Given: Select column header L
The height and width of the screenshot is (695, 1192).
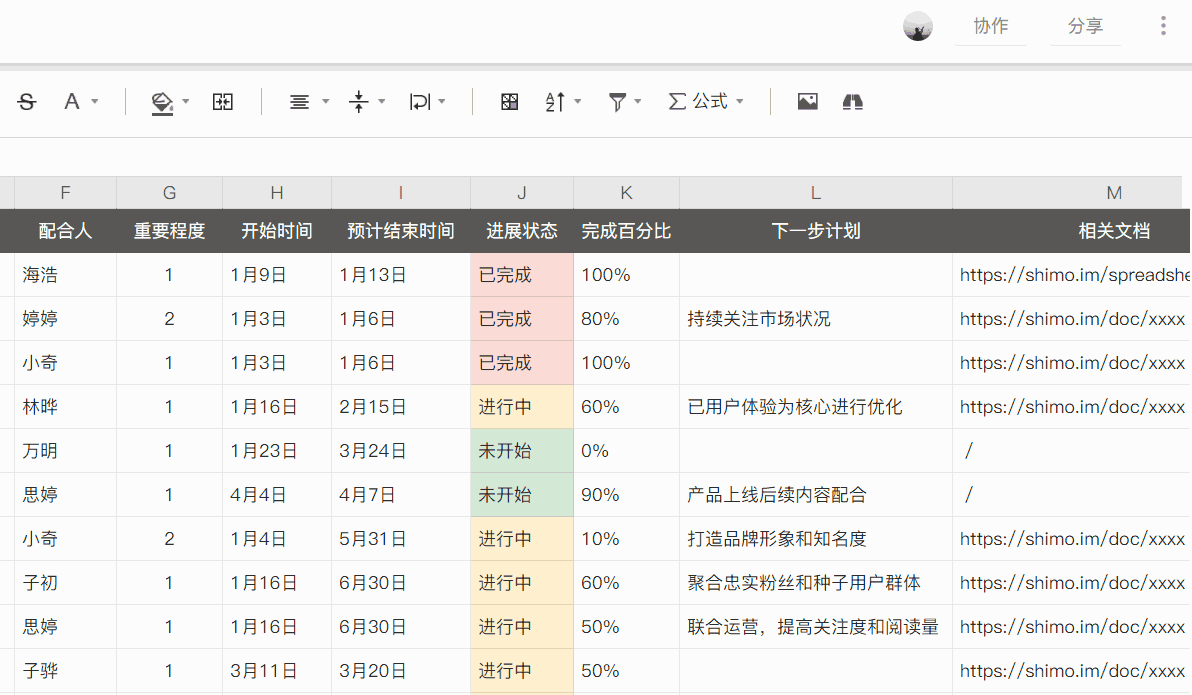Looking at the screenshot, I should pos(815,192).
